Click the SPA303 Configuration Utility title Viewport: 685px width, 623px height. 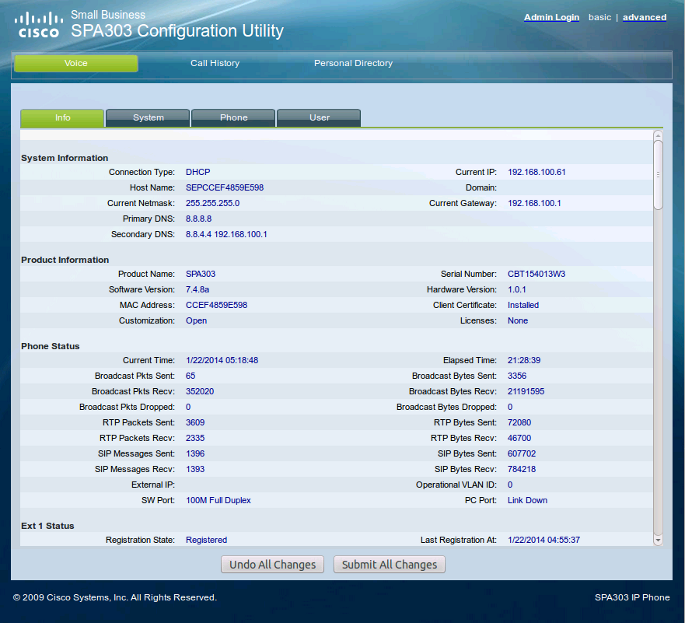tap(177, 31)
